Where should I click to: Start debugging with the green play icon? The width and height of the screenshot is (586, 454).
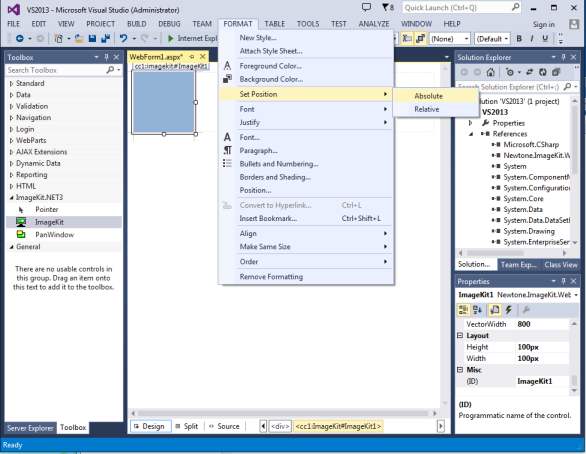(170, 38)
